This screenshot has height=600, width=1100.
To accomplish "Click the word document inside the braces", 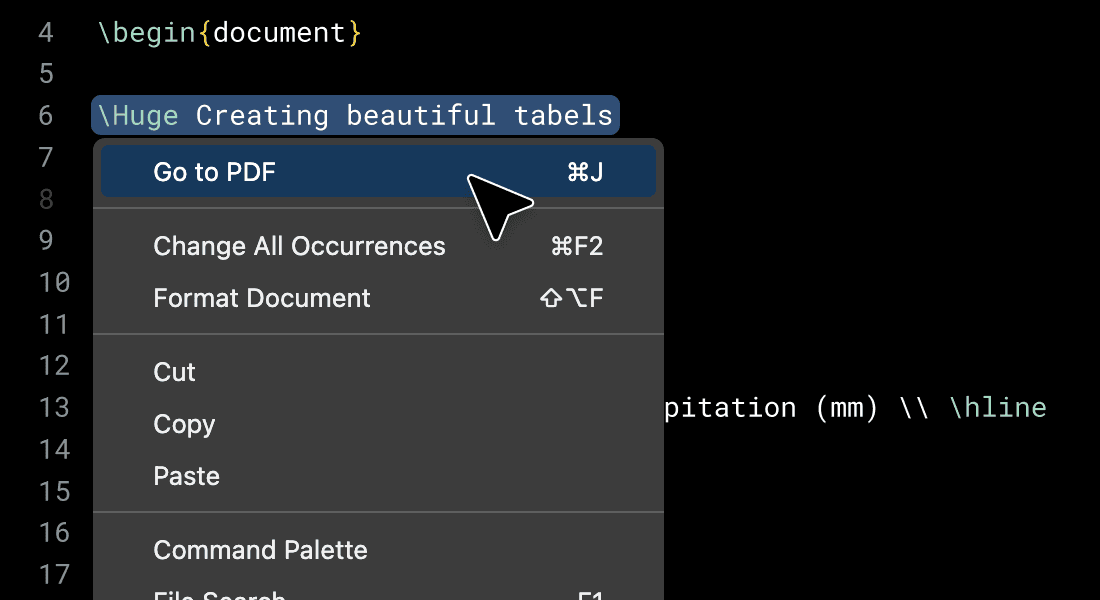I will pyautogui.click(x=279, y=33).
